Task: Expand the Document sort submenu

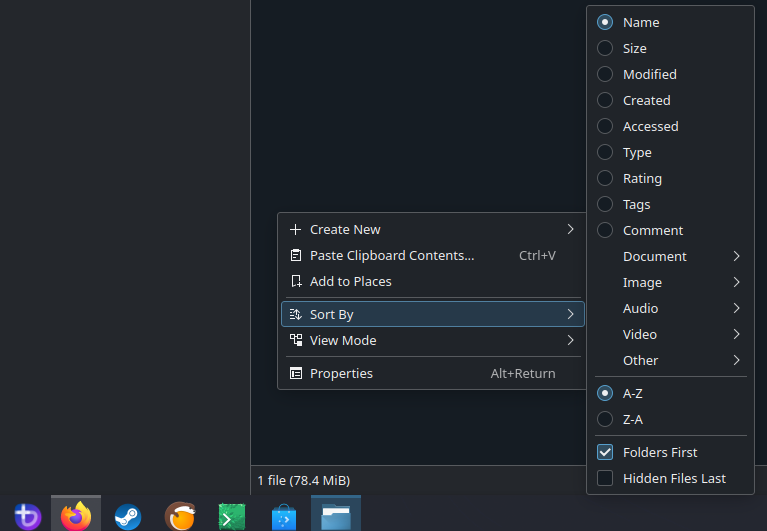Action: click(670, 256)
